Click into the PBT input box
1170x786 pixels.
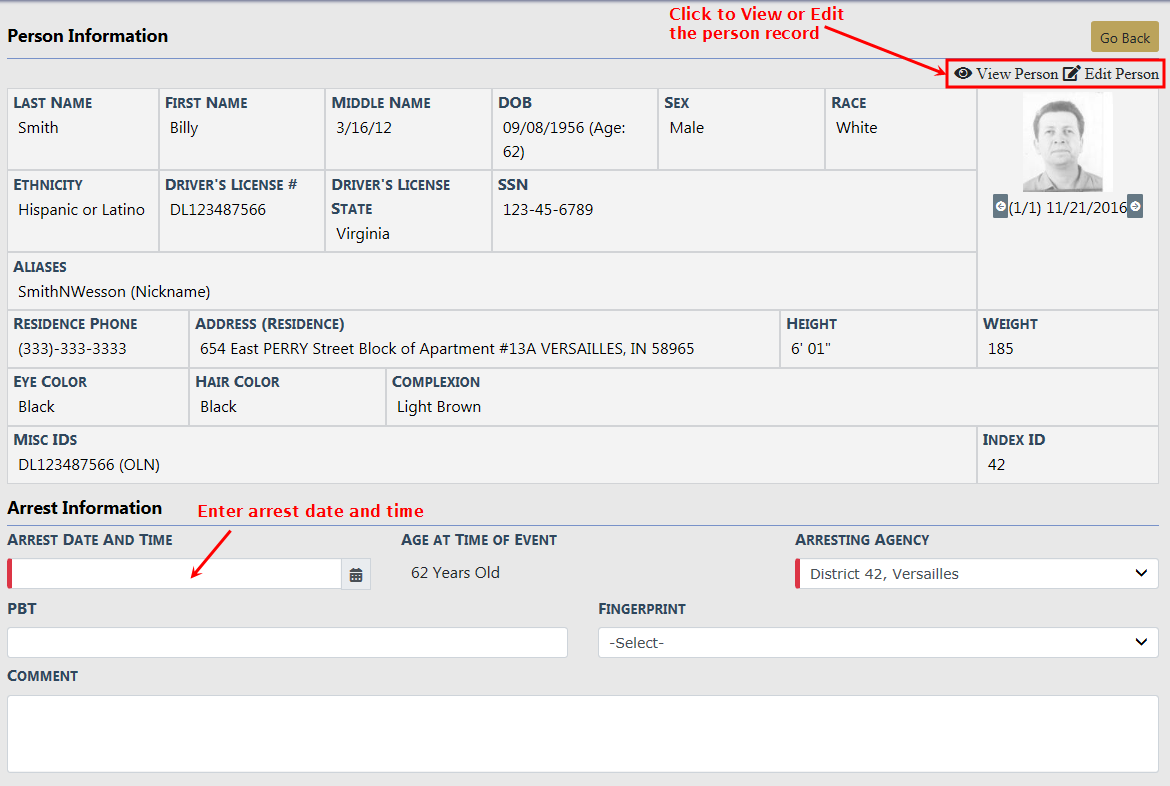click(x=287, y=643)
